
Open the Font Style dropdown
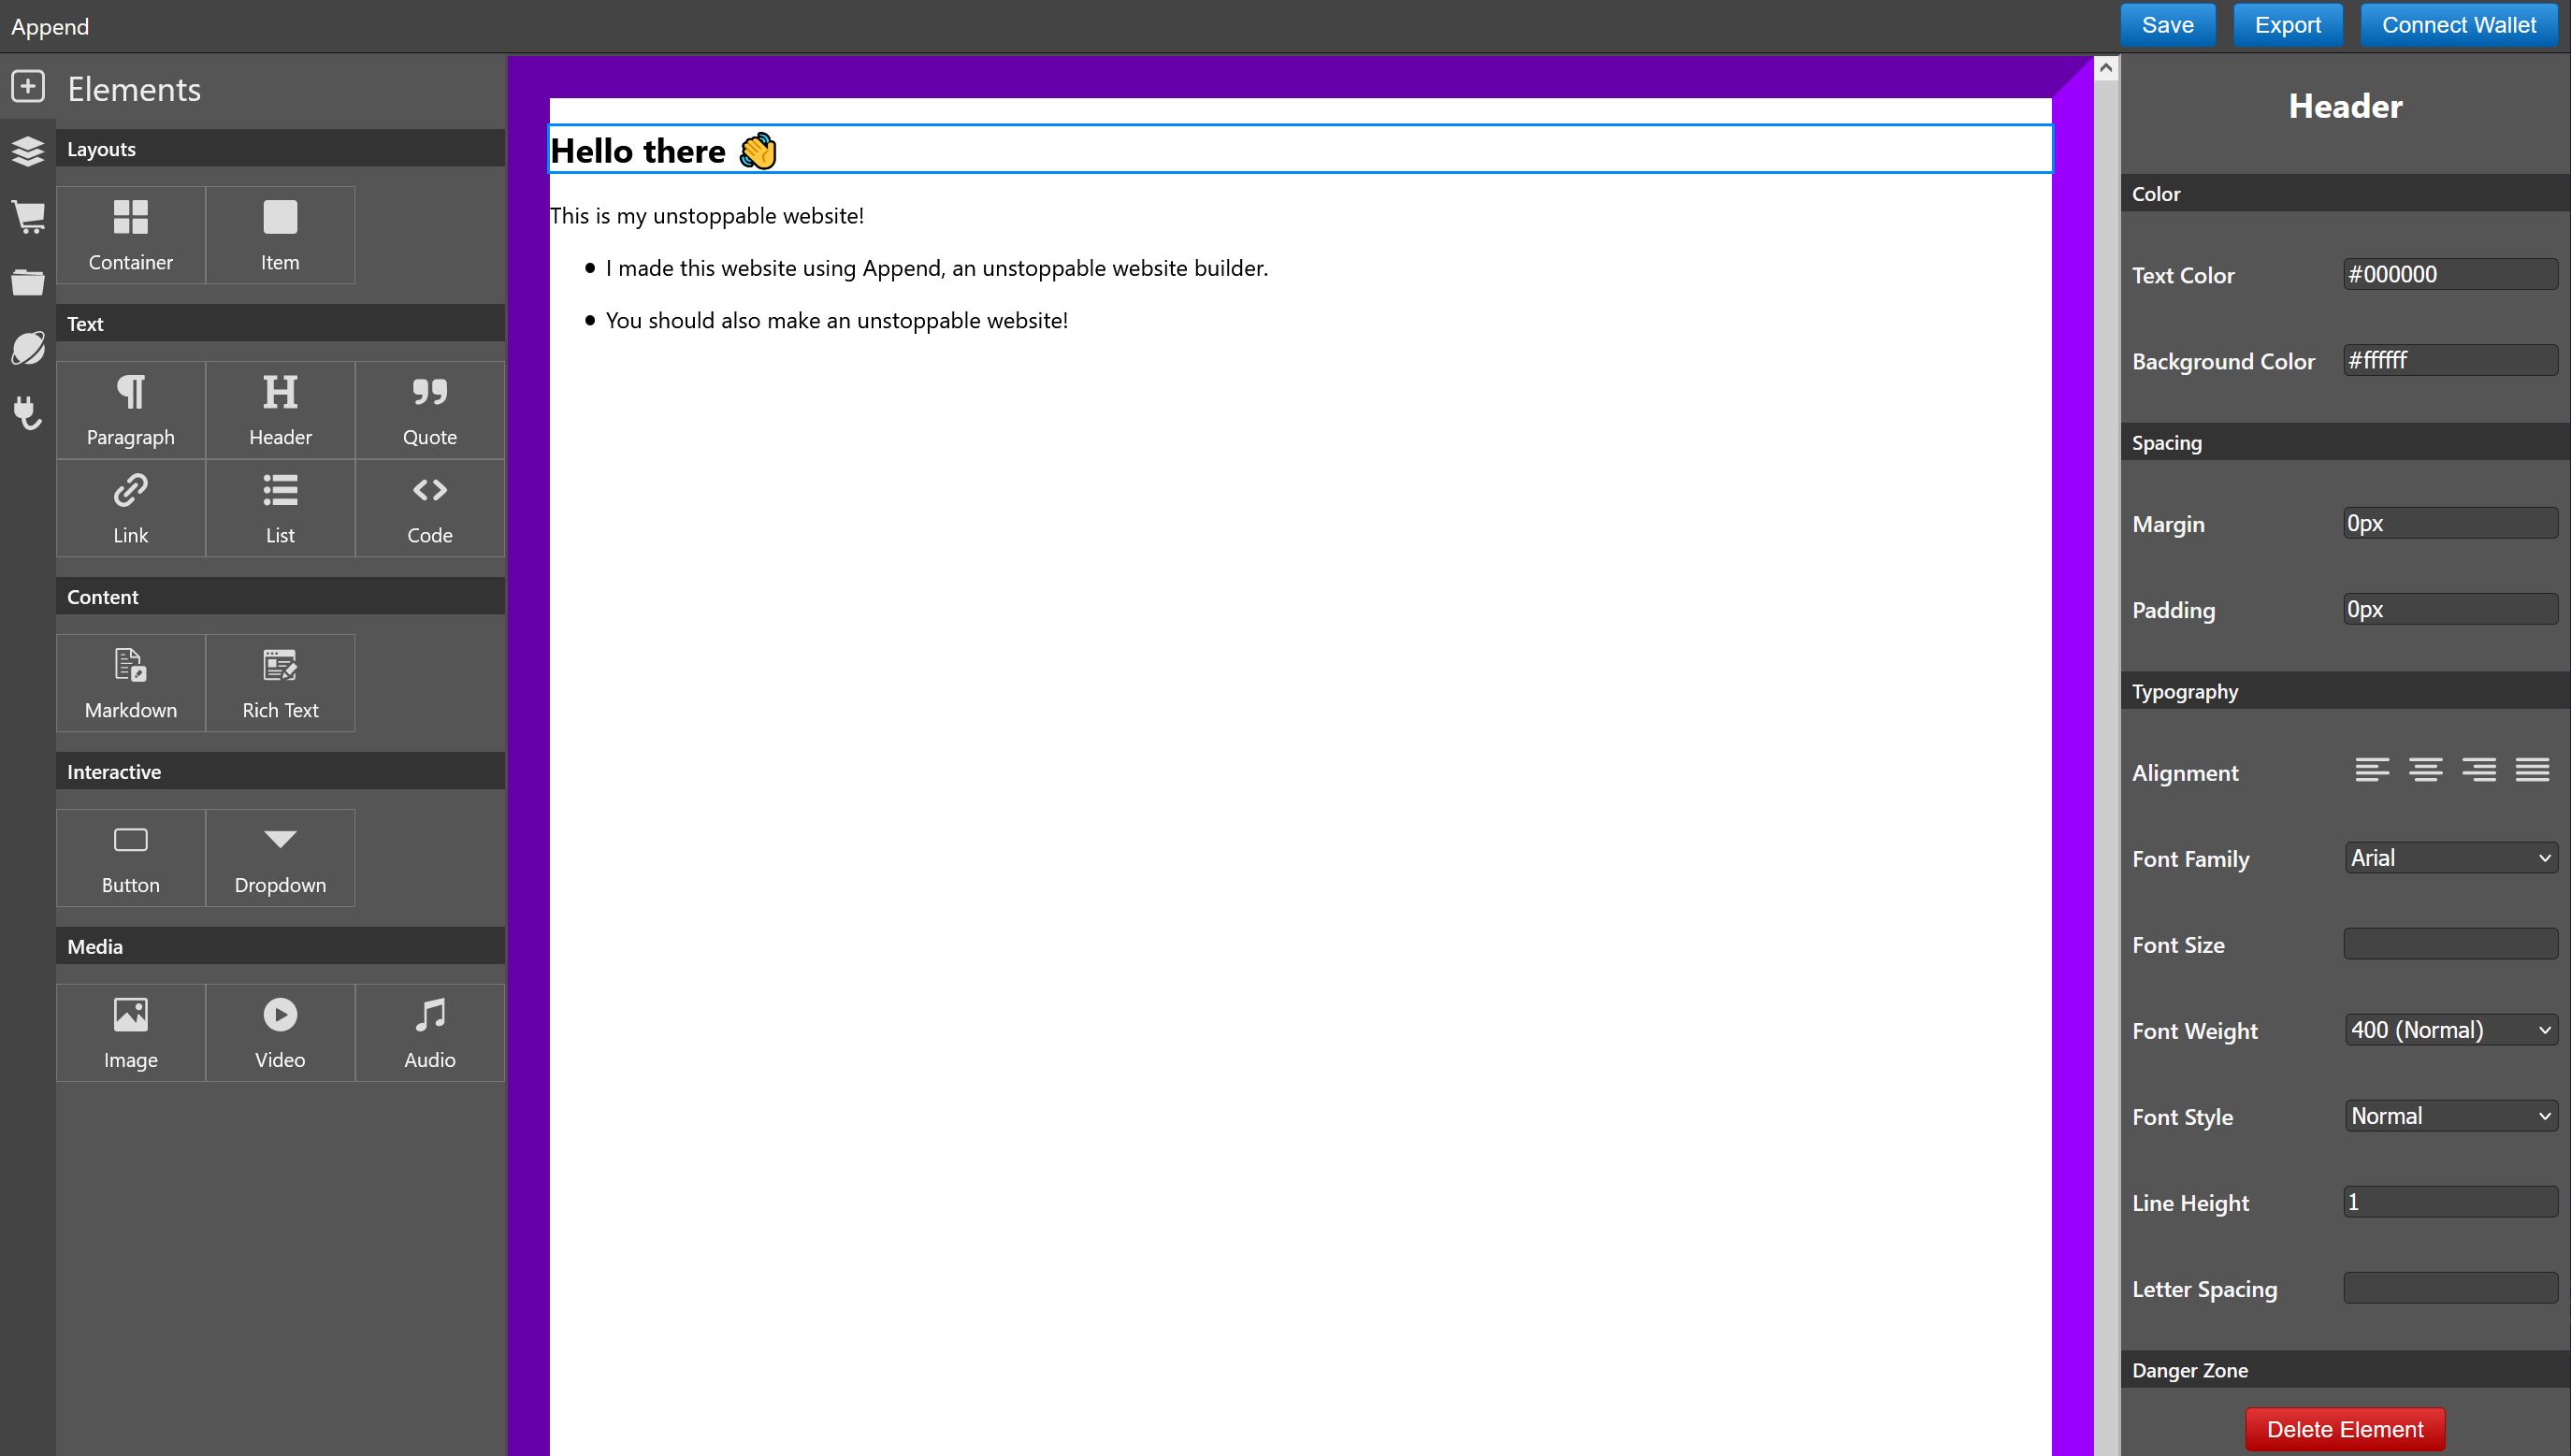2451,1116
